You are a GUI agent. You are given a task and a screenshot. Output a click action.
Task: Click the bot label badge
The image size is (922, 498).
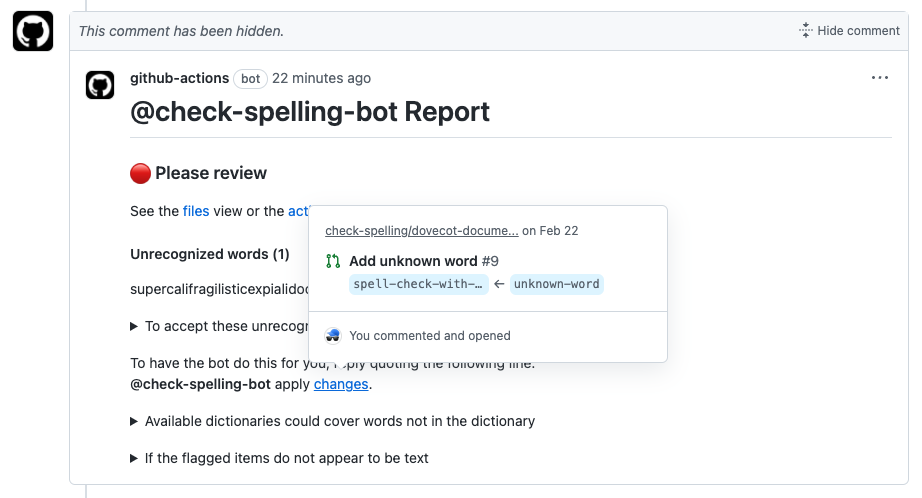[x=250, y=79]
